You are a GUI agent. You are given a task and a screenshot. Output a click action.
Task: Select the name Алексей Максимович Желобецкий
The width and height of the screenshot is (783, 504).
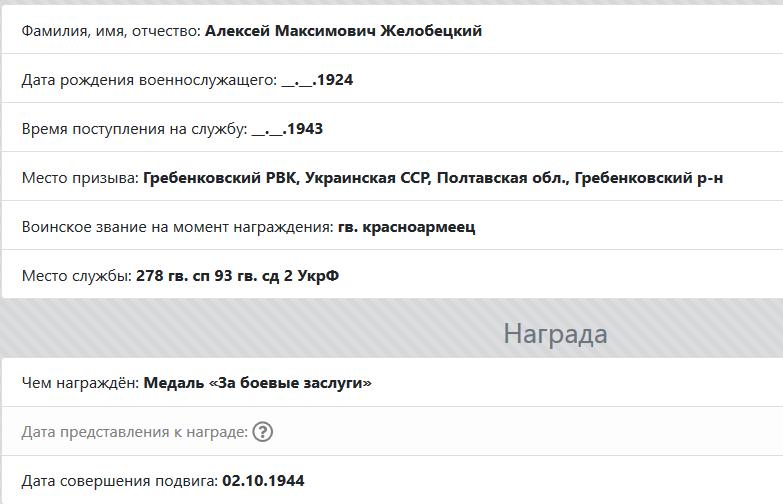coord(344,31)
